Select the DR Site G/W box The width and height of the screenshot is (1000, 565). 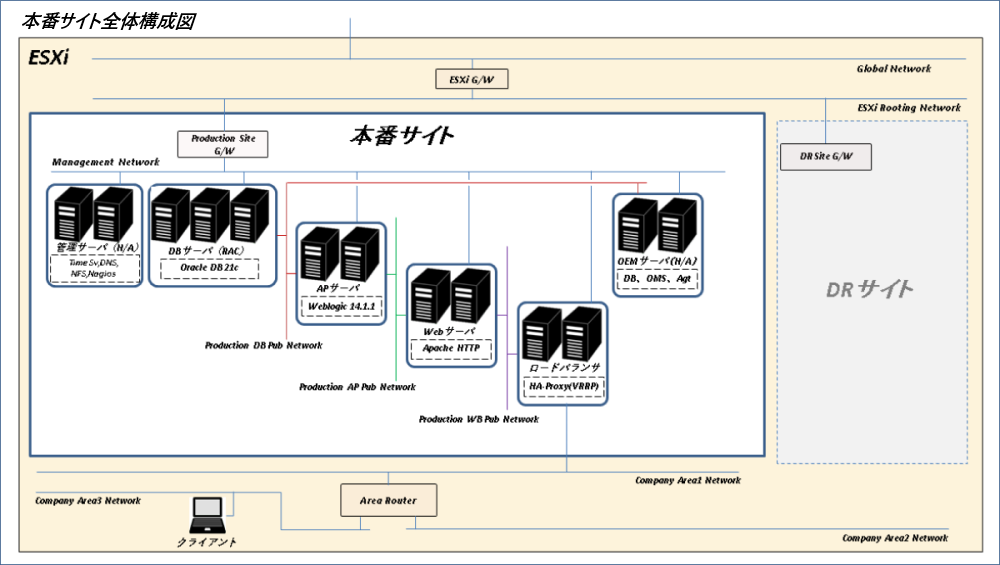tap(826, 157)
